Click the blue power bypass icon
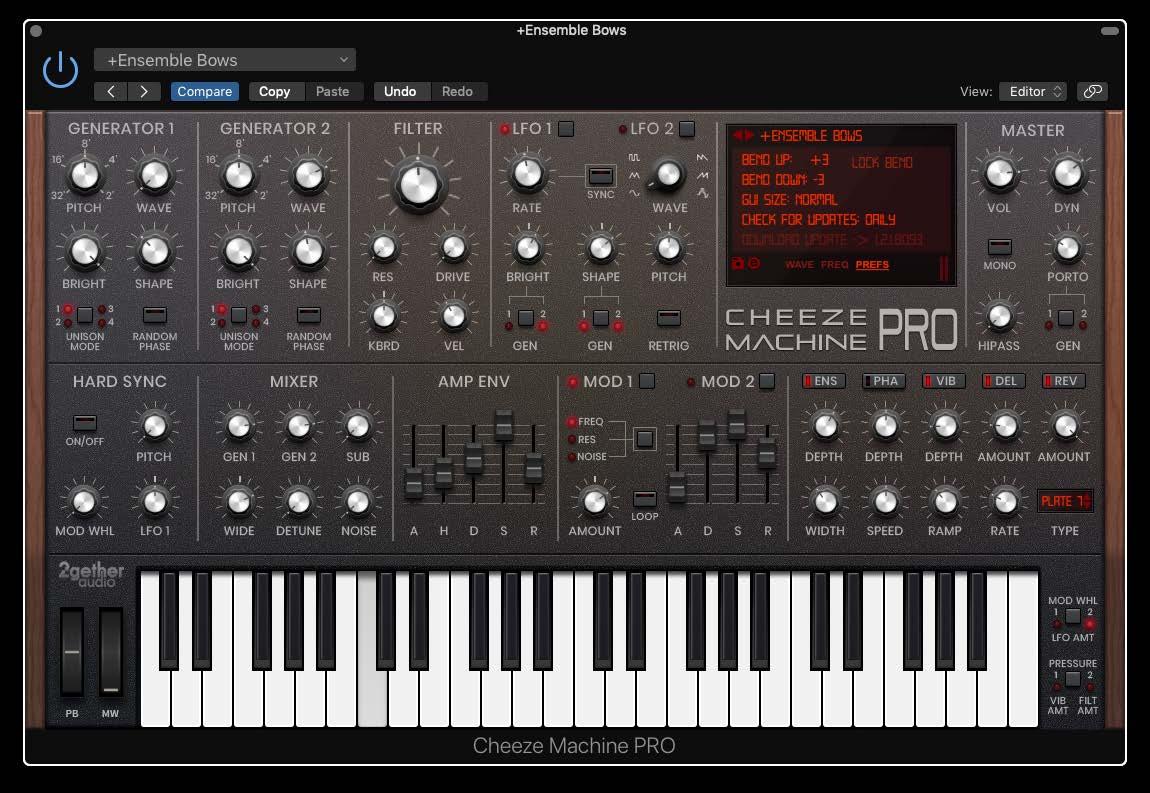The width and height of the screenshot is (1150, 793). (60, 70)
